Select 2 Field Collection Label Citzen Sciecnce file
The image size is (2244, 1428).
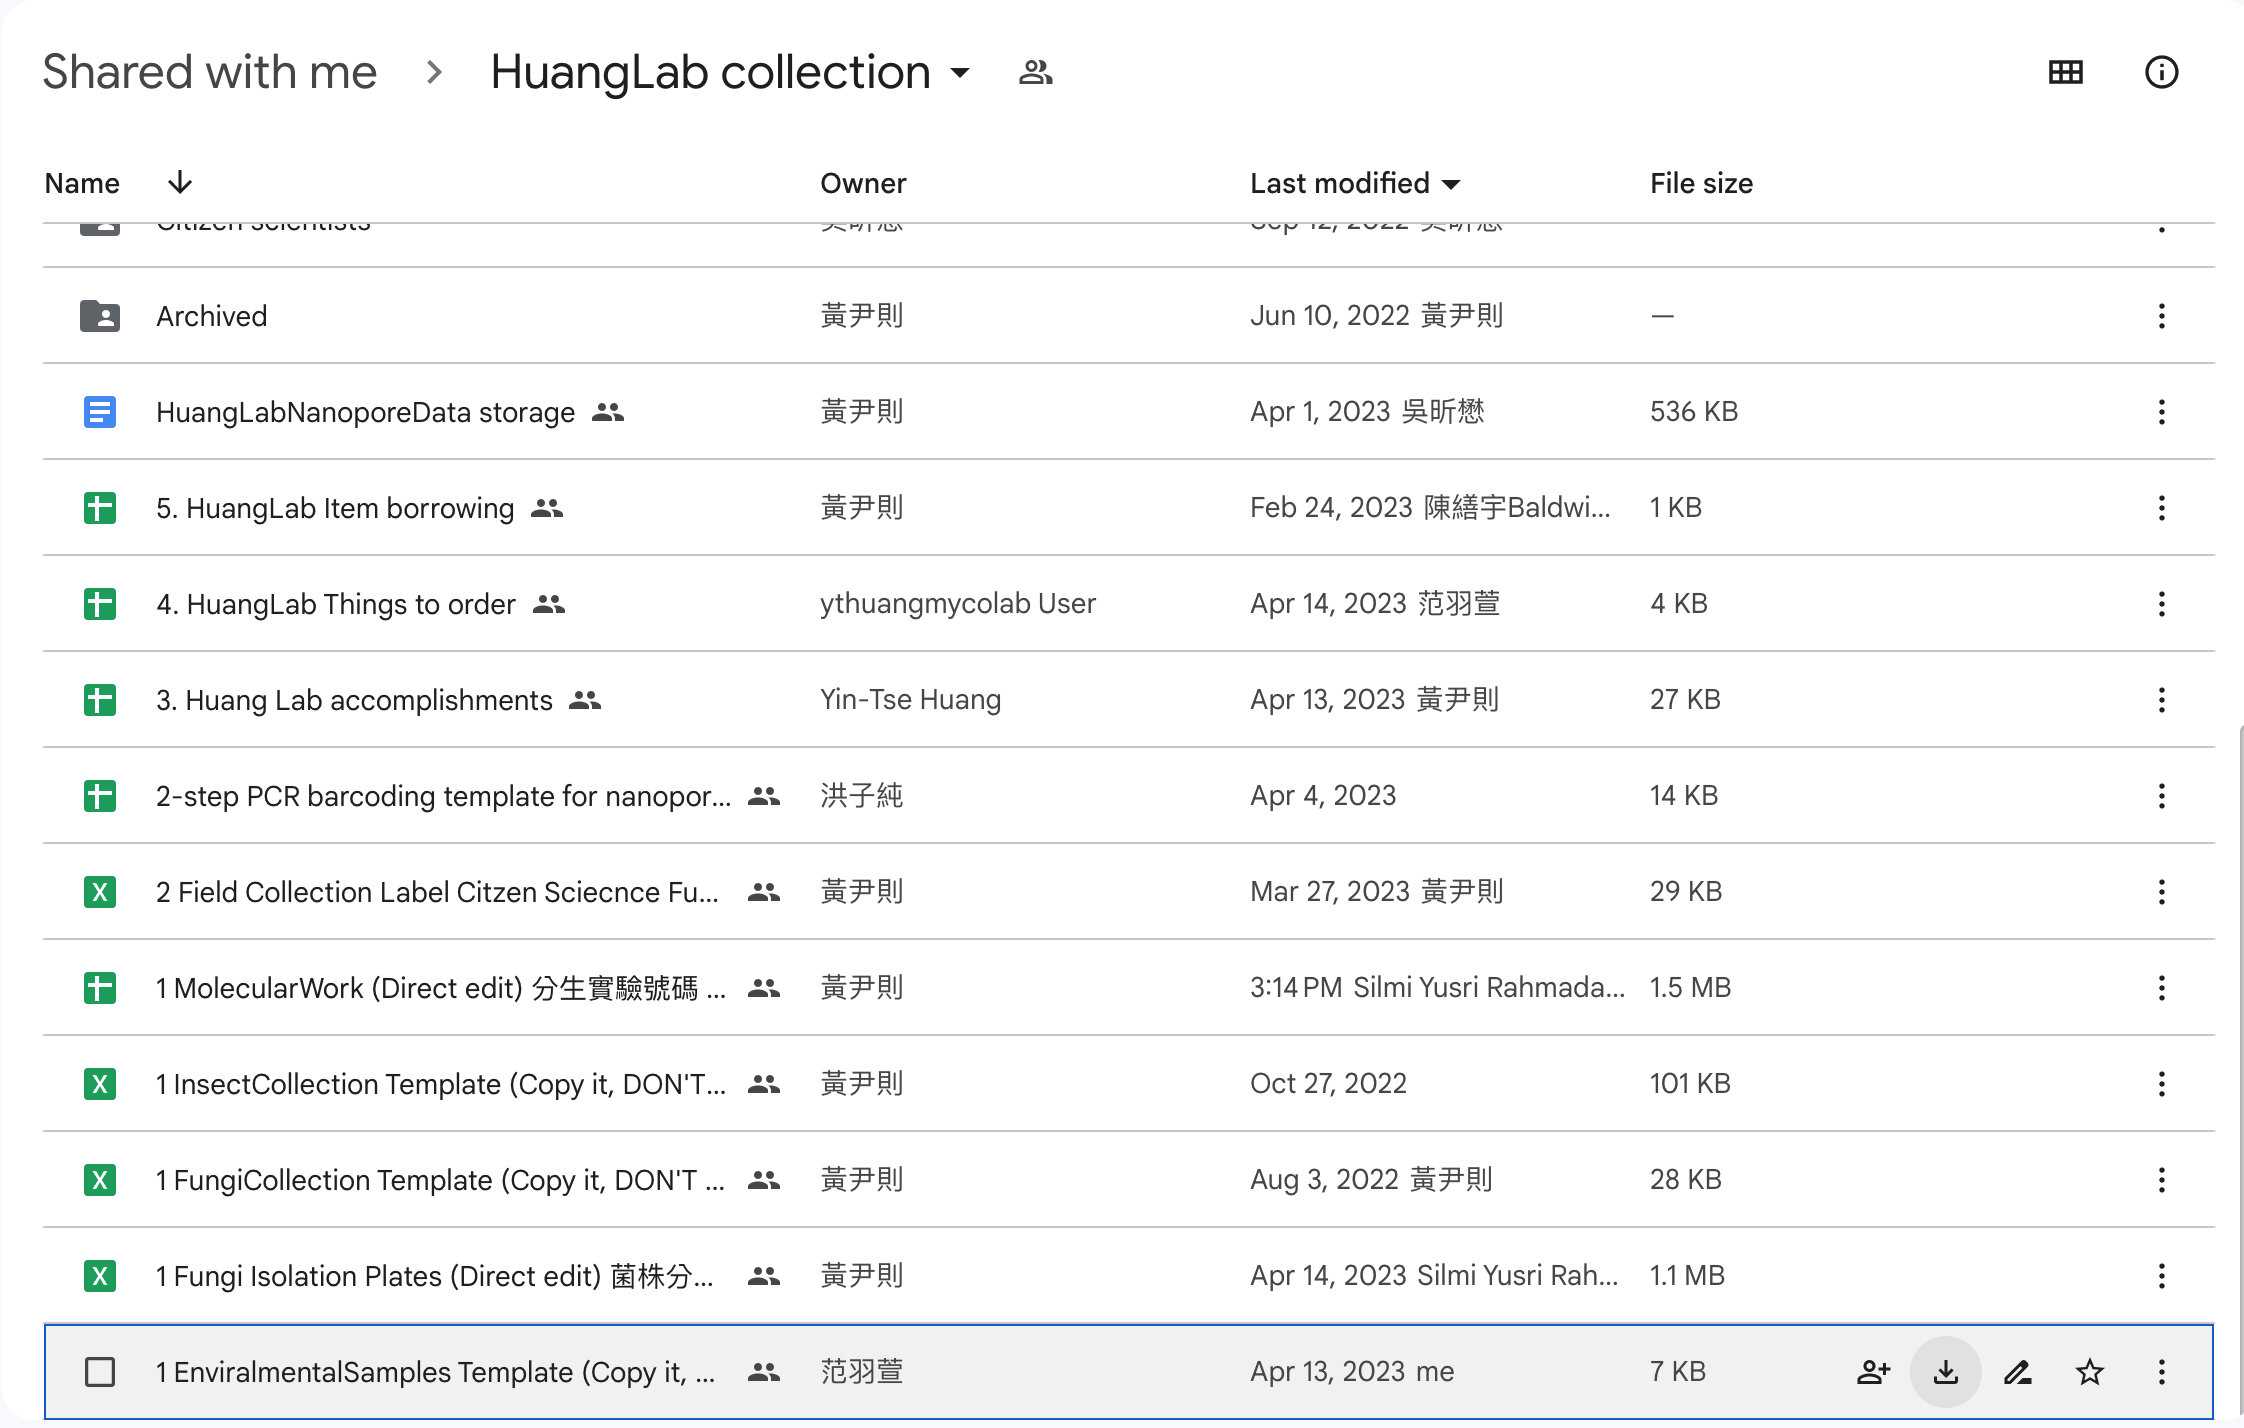pyautogui.click(x=437, y=892)
